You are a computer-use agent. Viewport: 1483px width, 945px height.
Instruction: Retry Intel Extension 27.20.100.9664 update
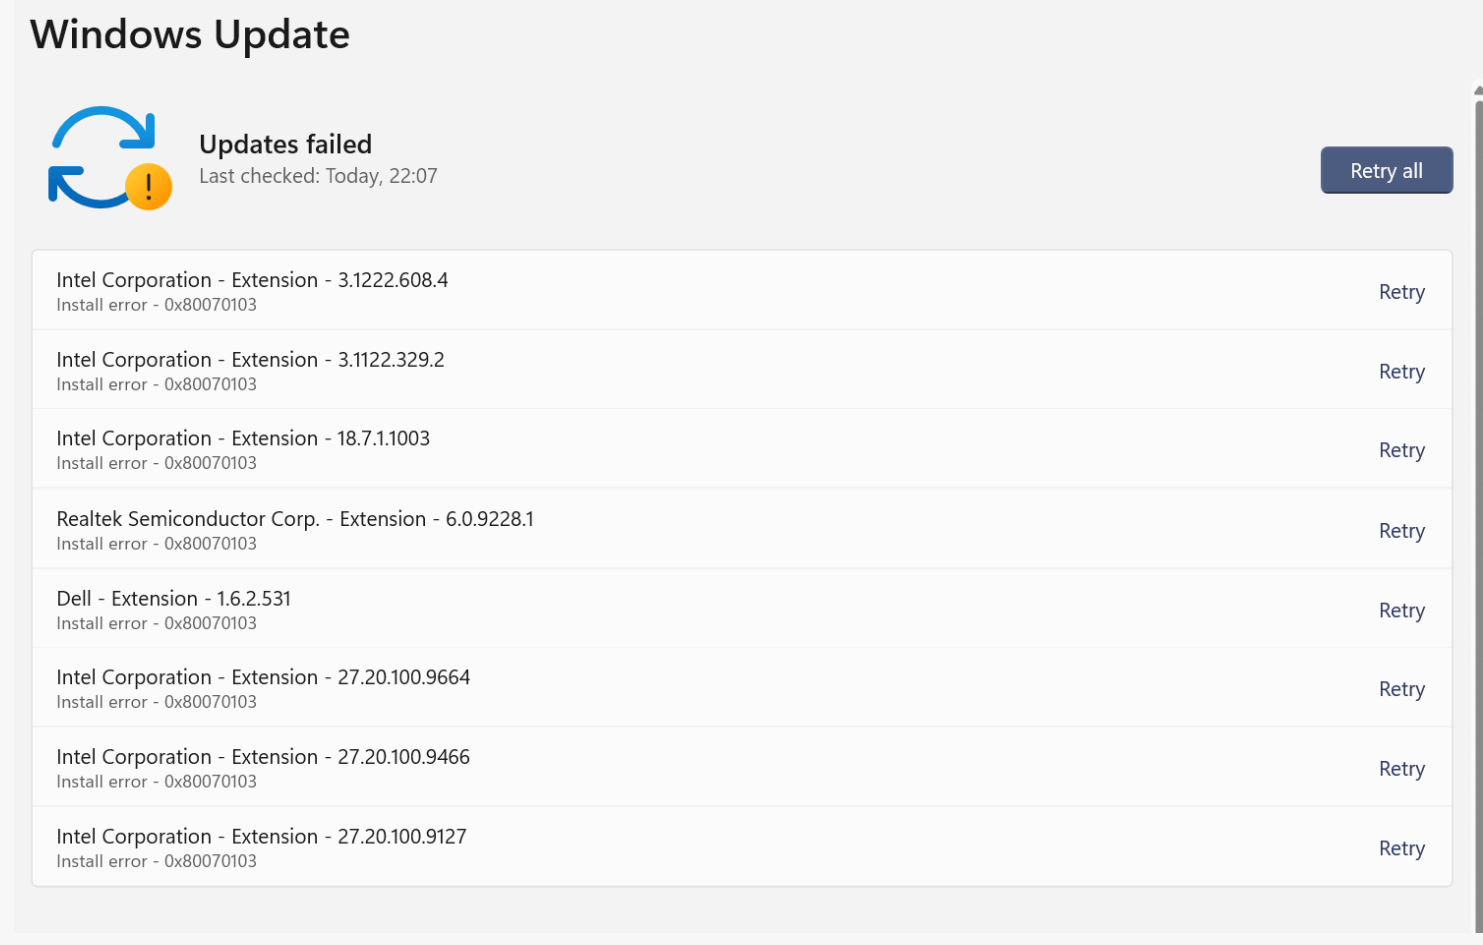click(x=1401, y=690)
